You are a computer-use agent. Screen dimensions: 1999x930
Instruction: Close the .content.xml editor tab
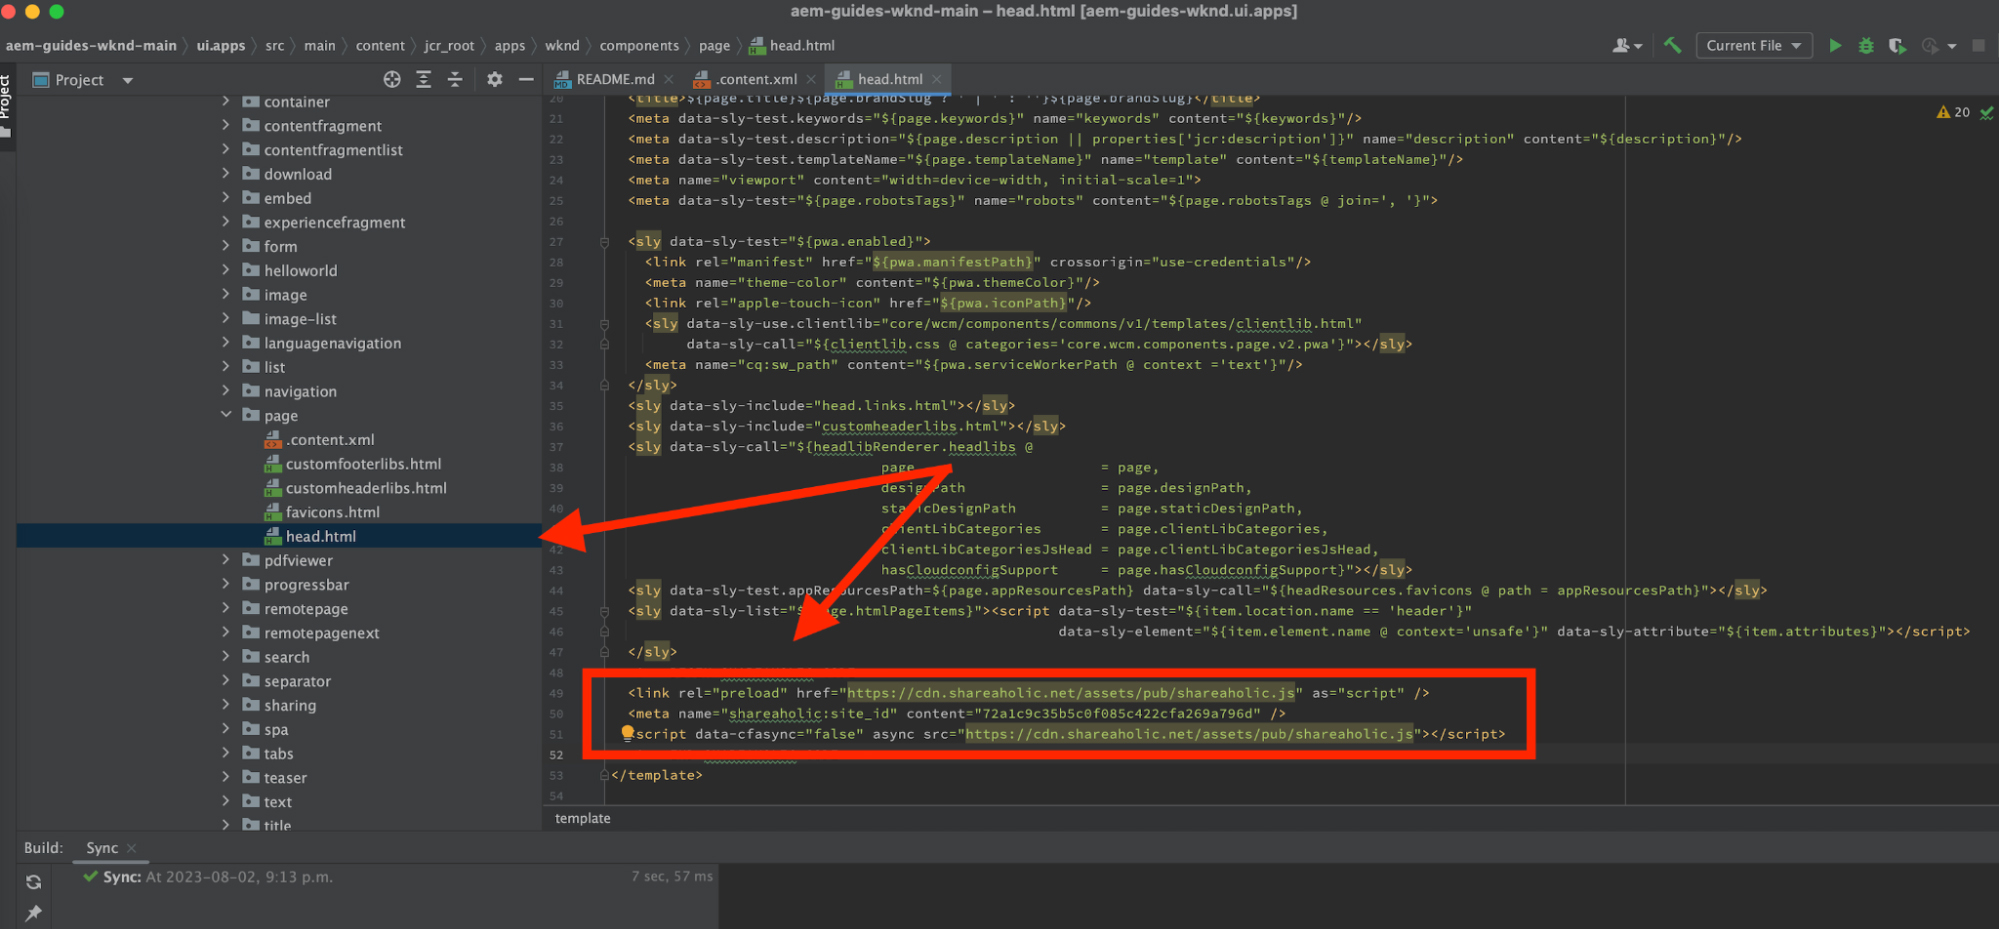810,79
